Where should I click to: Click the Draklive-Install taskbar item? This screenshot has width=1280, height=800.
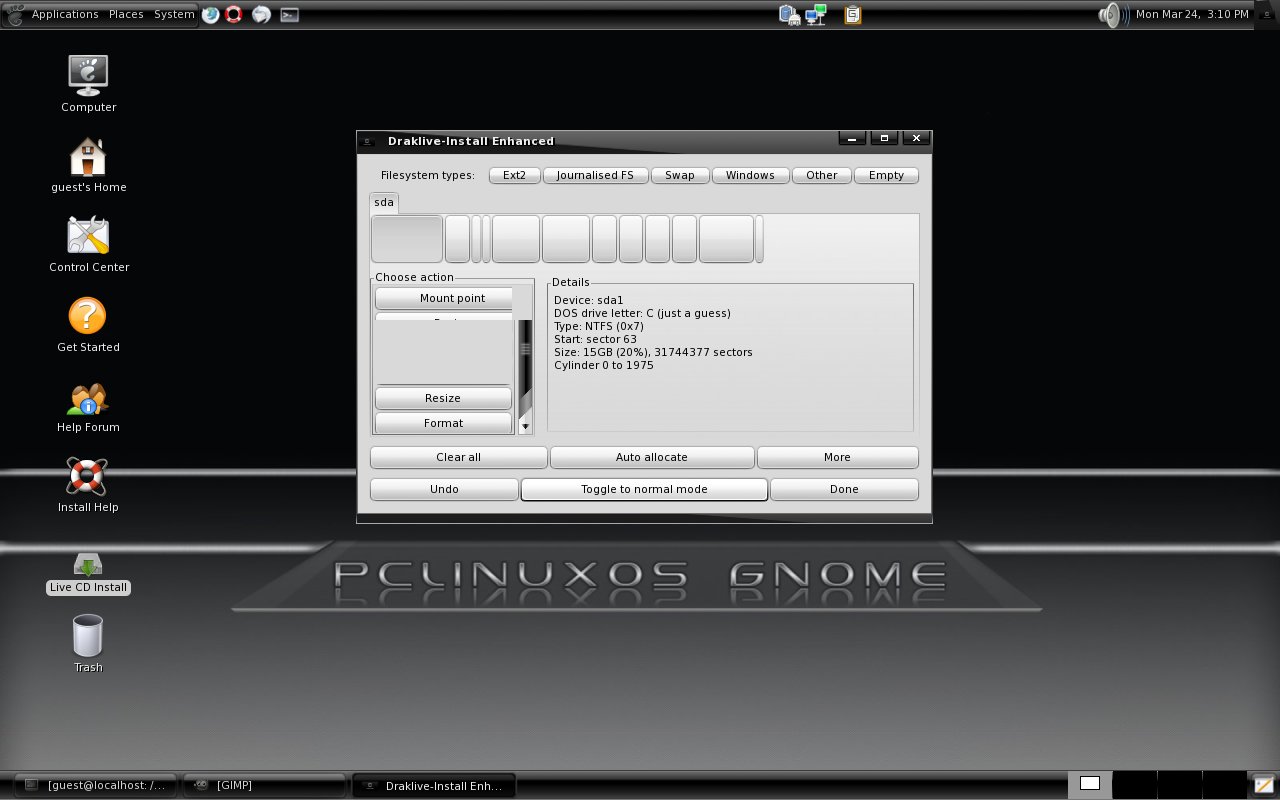434,786
